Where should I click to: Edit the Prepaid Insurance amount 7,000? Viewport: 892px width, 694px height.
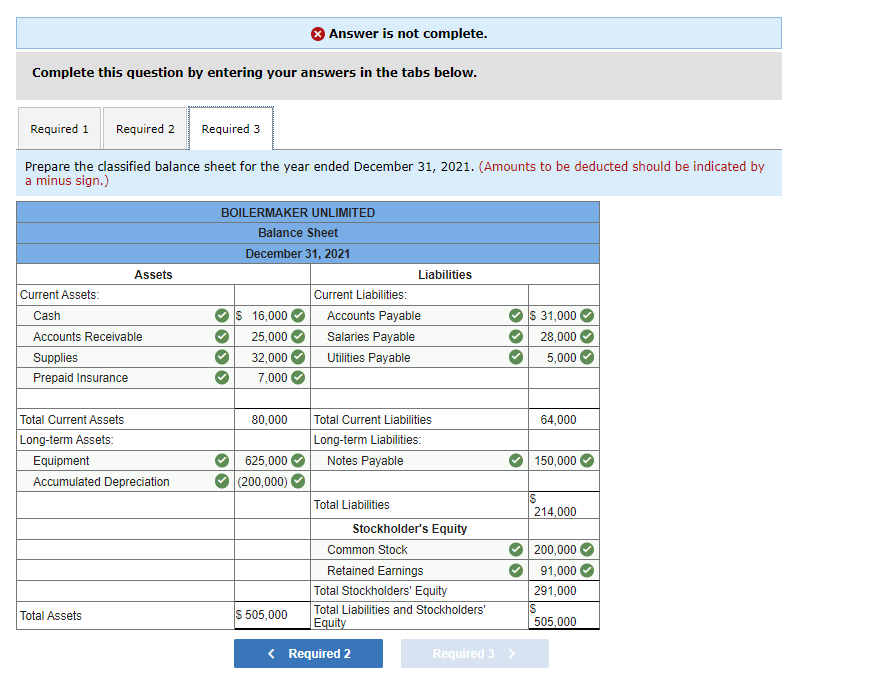pos(272,378)
